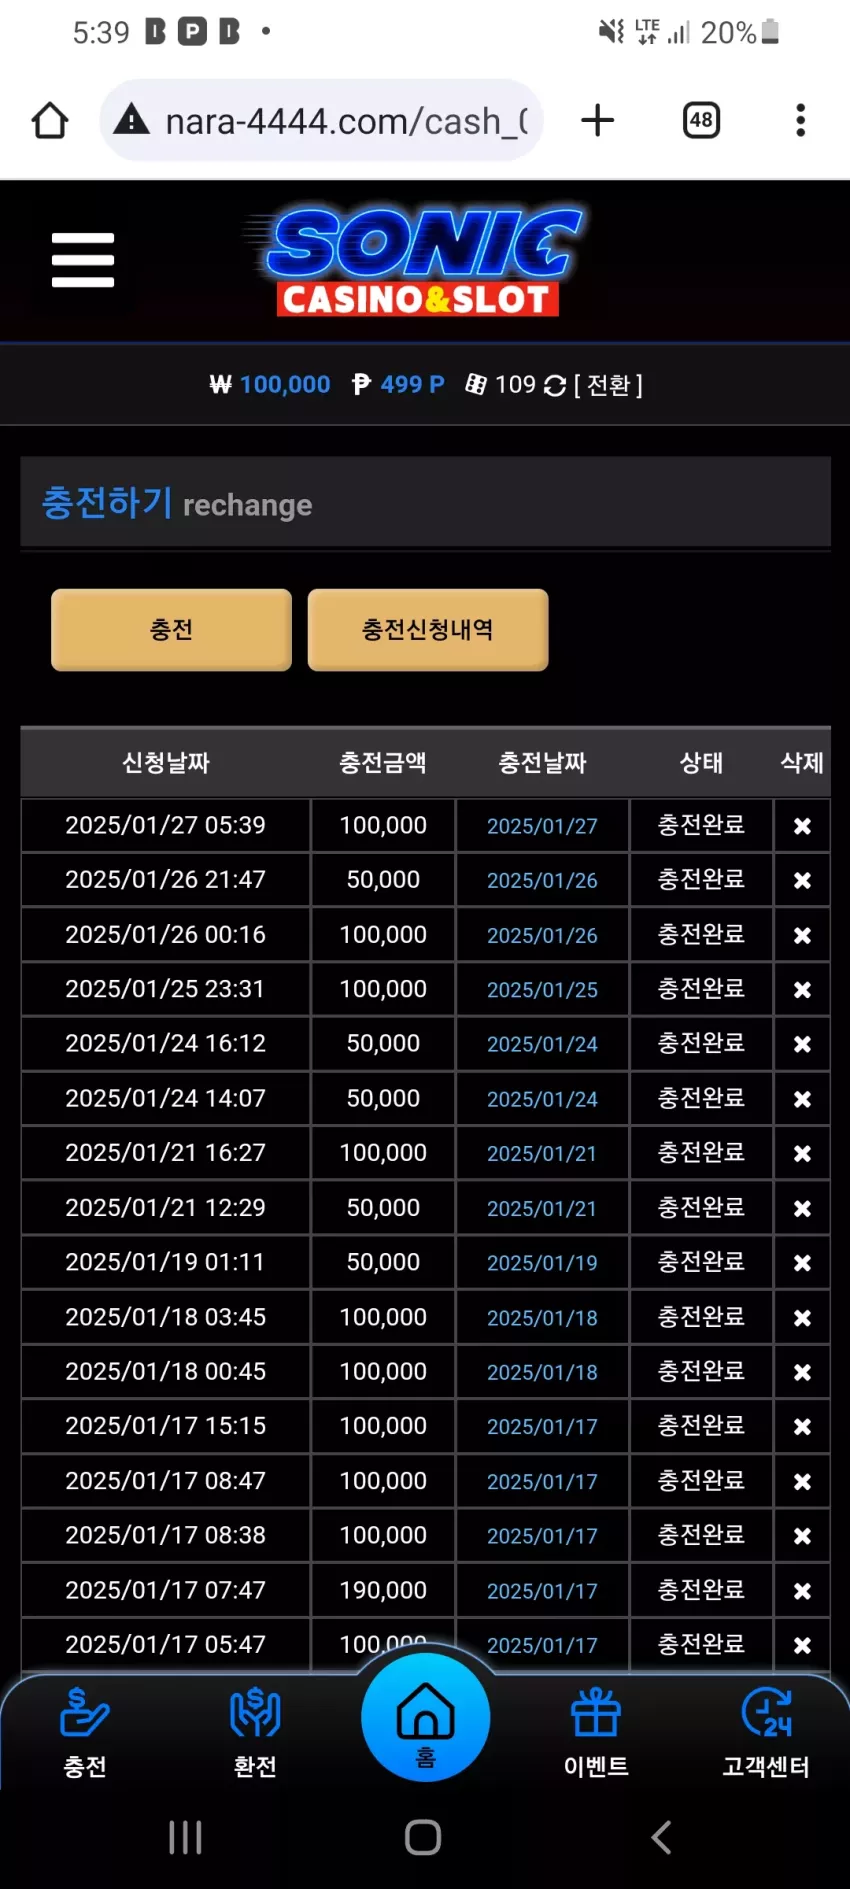Open 고객센터 24-hour support
This screenshot has height=1889, width=850.
766,1733
